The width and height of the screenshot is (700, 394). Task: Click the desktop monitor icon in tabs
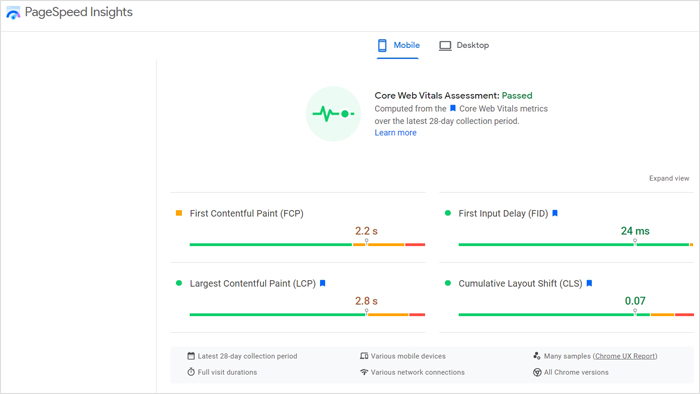(x=445, y=46)
